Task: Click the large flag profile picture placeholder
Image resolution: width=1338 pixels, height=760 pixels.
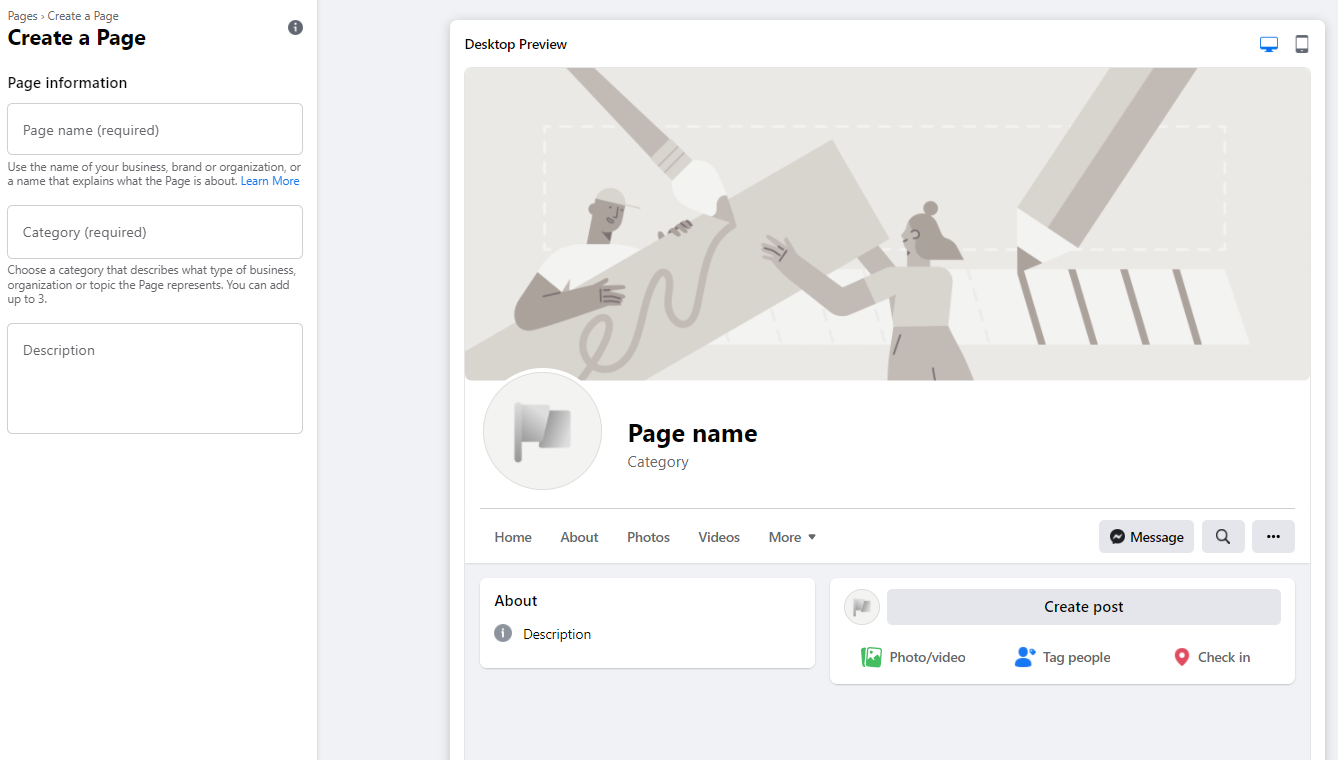Action: click(542, 430)
